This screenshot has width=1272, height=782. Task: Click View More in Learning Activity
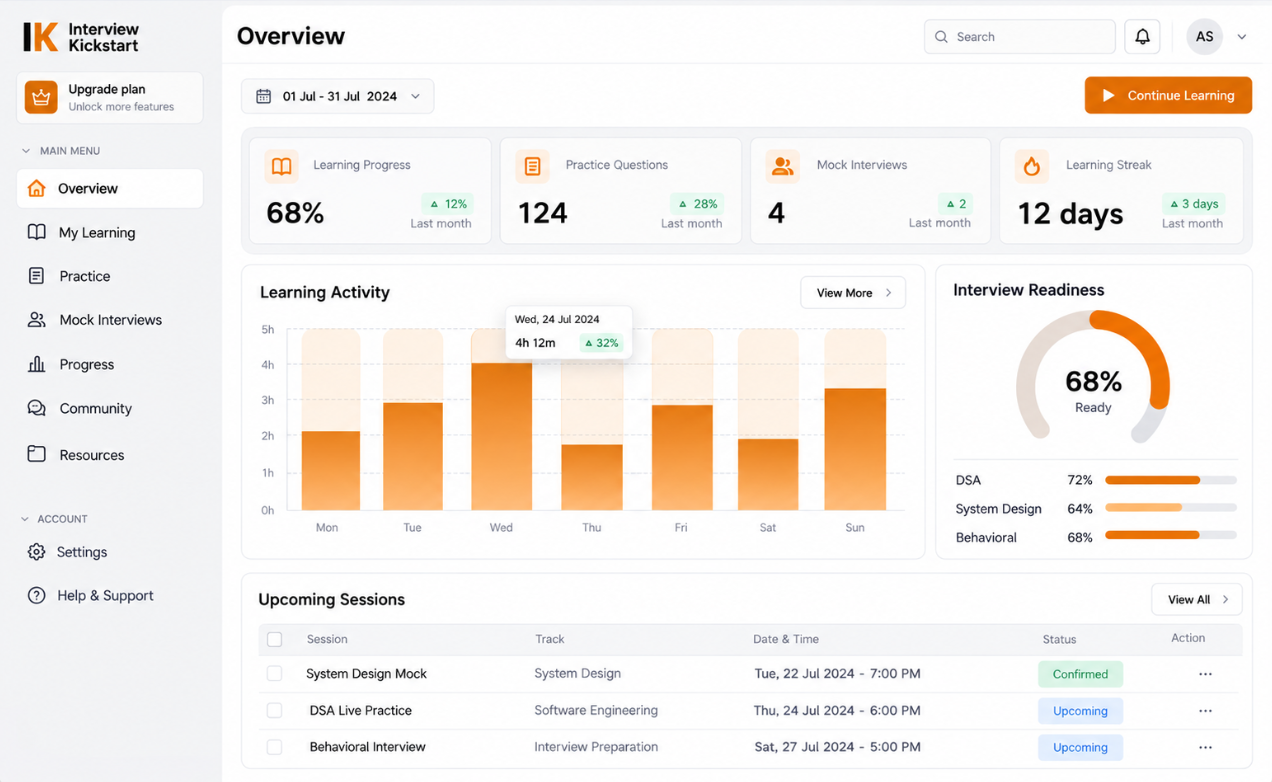[x=853, y=293]
